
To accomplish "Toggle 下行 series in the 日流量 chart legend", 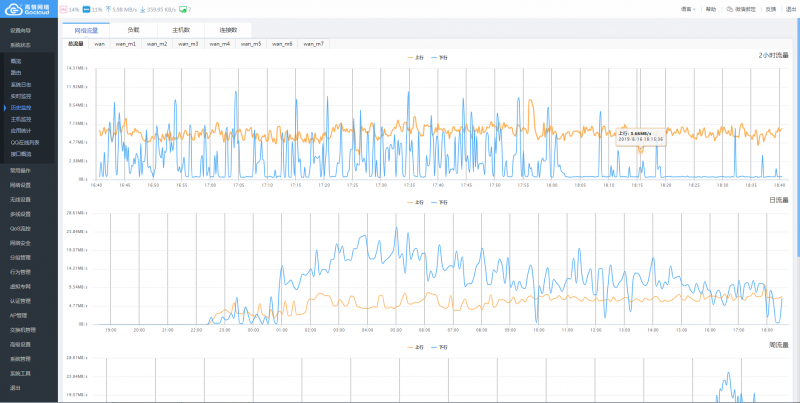I will point(439,203).
